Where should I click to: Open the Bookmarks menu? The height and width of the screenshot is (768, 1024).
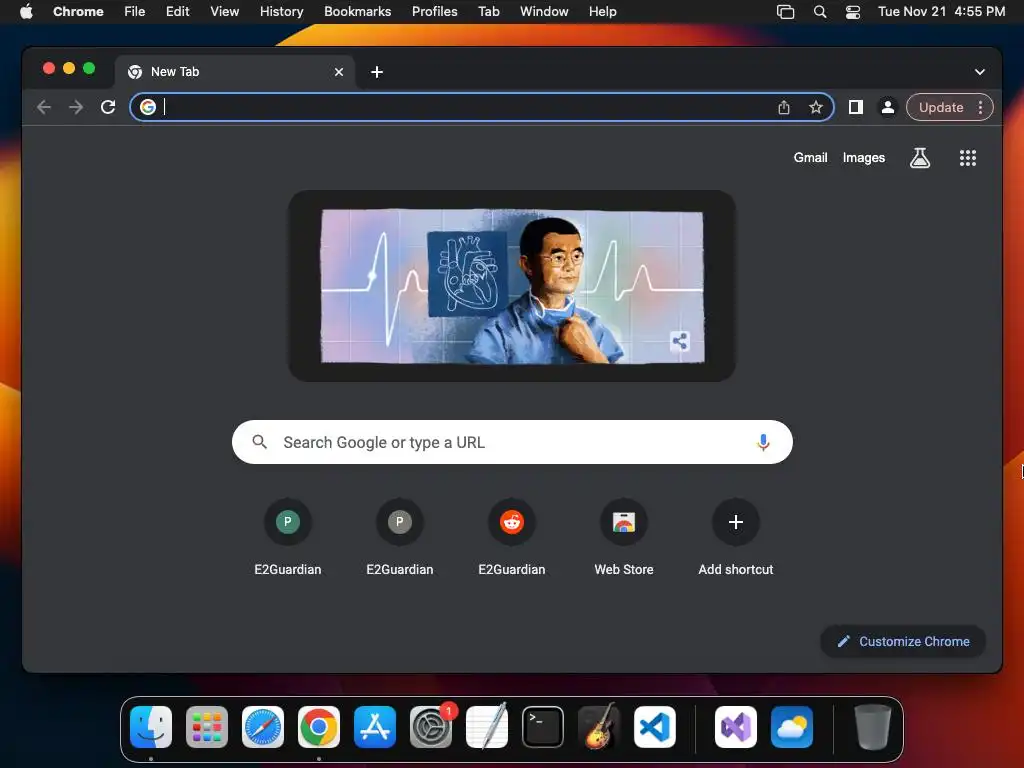click(x=357, y=11)
